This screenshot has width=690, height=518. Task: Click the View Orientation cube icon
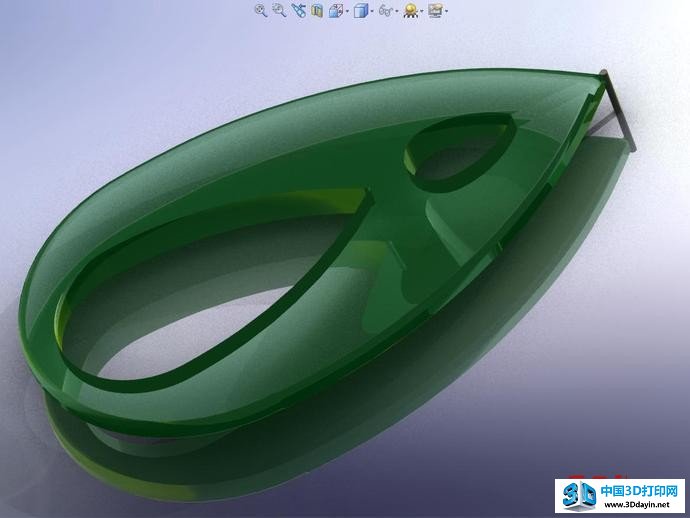pos(336,10)
